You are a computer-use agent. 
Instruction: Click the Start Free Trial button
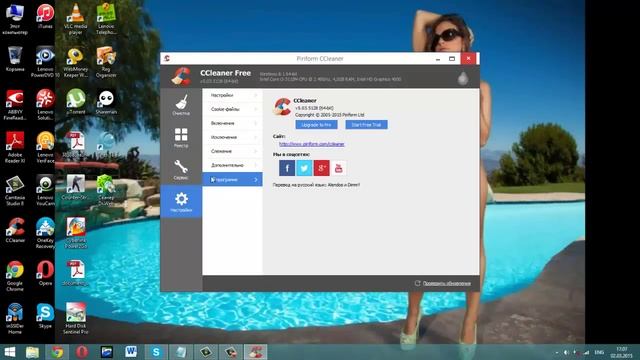coord(366,124)
